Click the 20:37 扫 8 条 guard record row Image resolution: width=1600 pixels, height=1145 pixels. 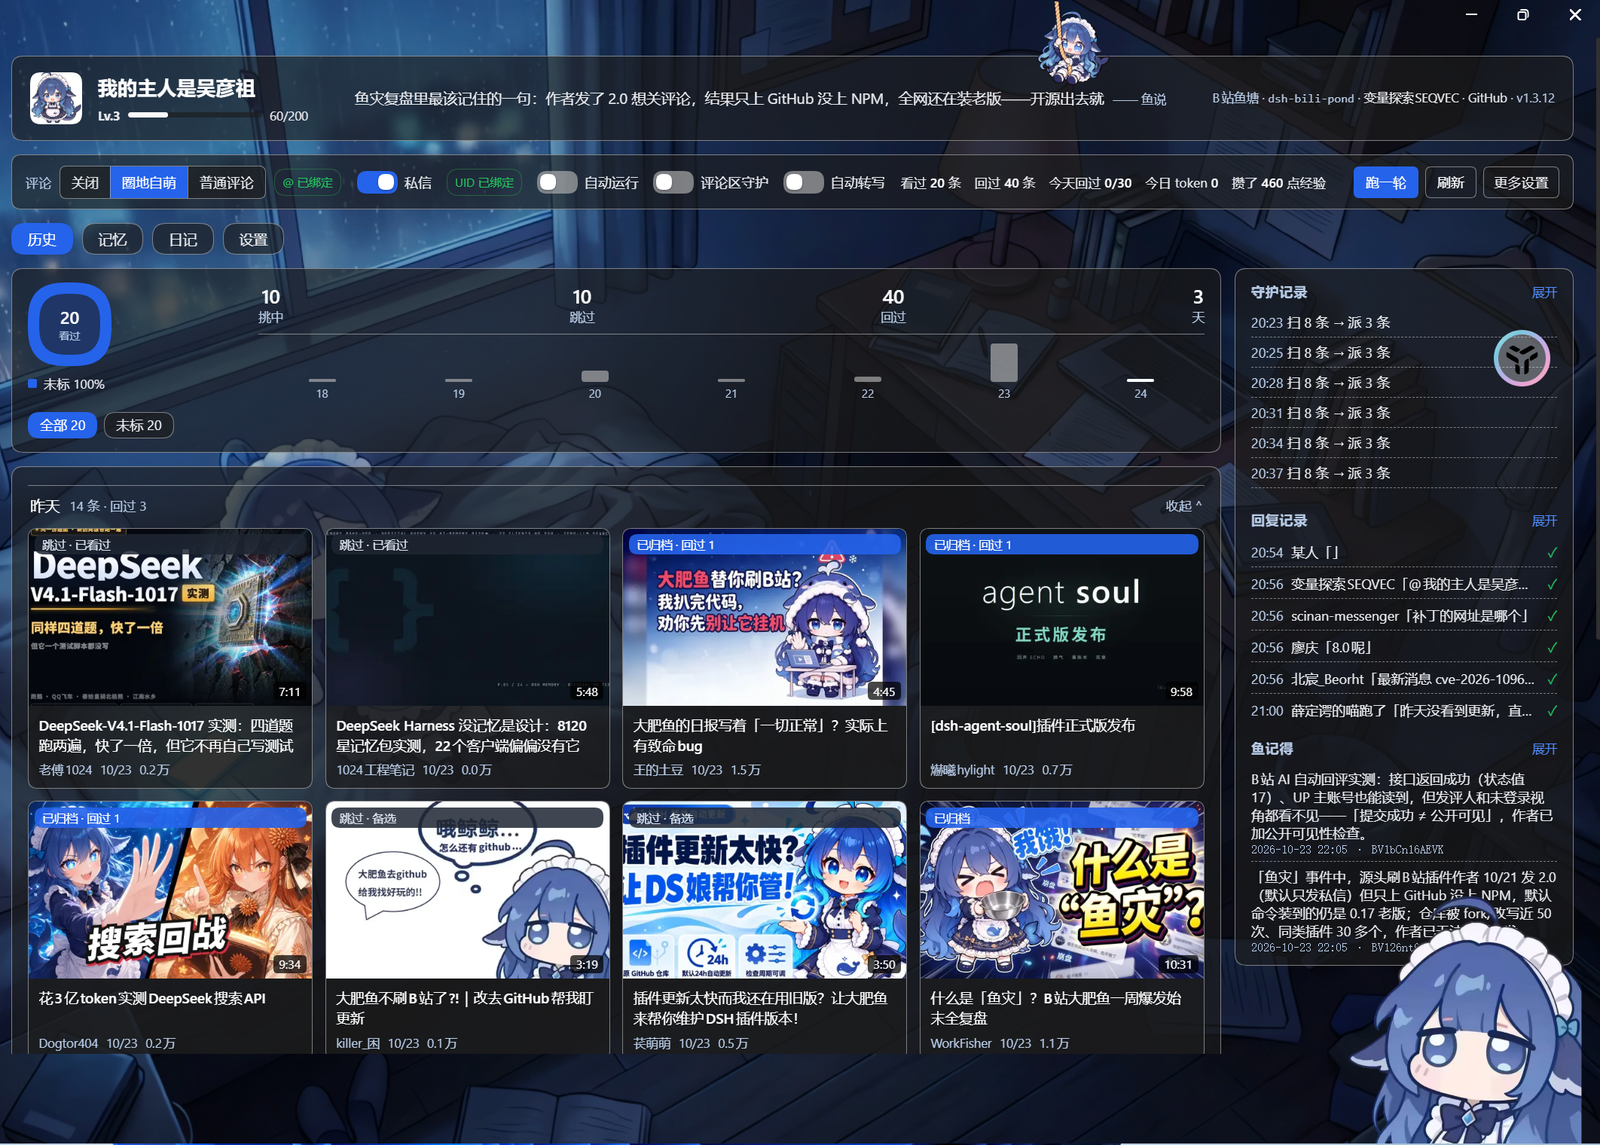point(1404,473)
